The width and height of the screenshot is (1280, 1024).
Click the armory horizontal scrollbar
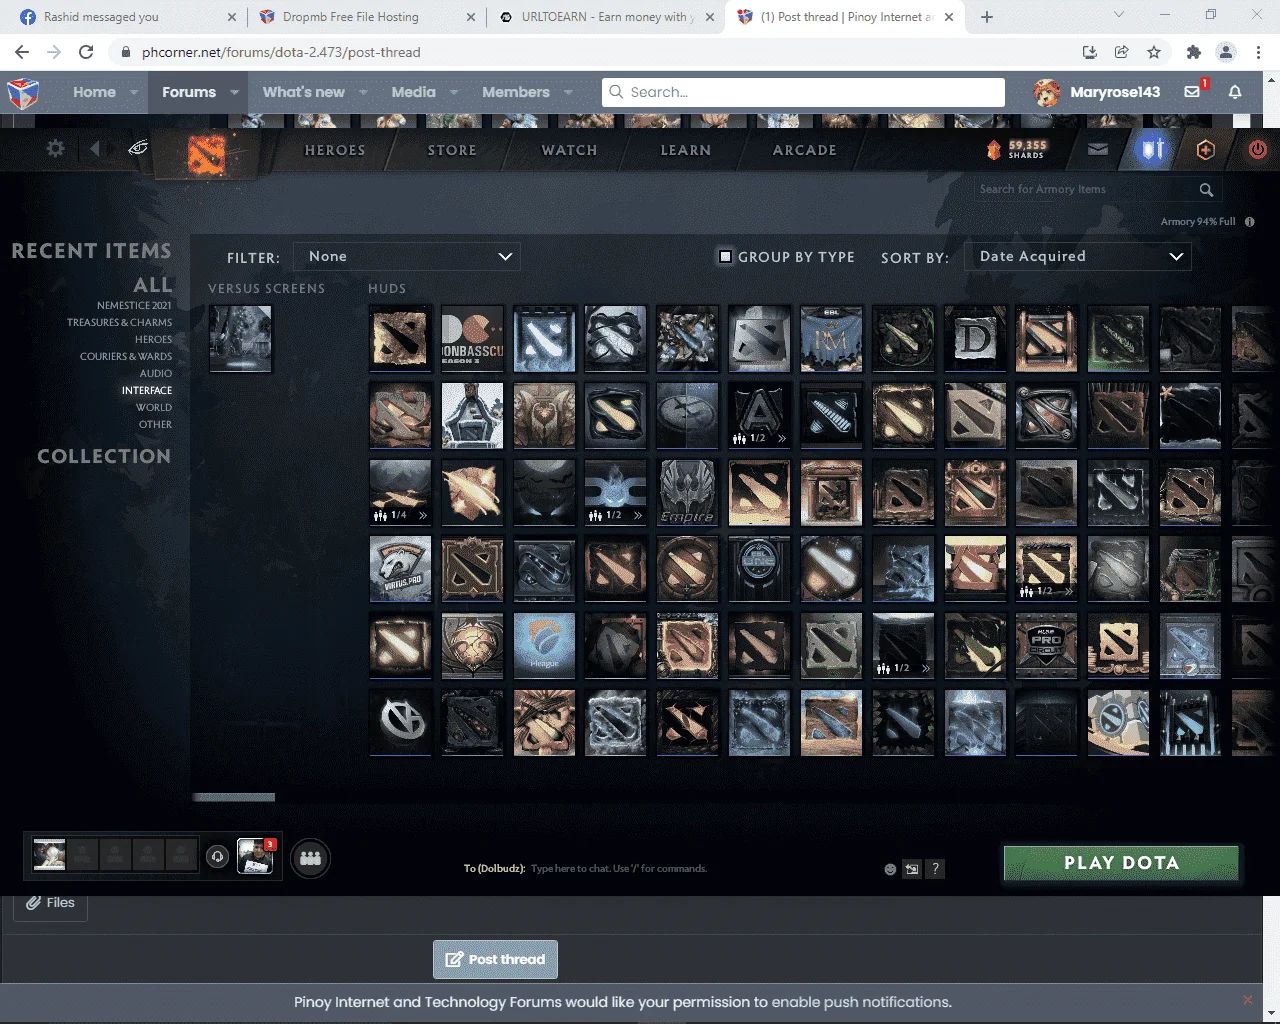point(234,798)
